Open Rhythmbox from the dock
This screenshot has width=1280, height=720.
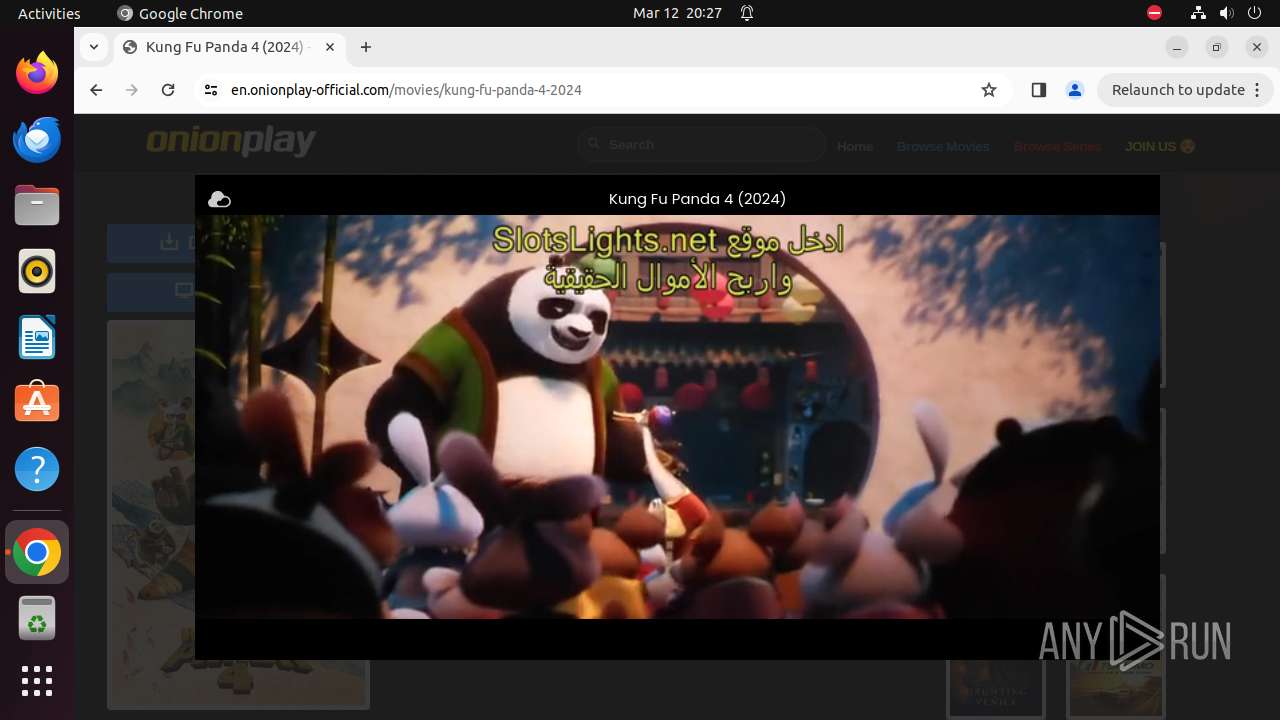37,271
